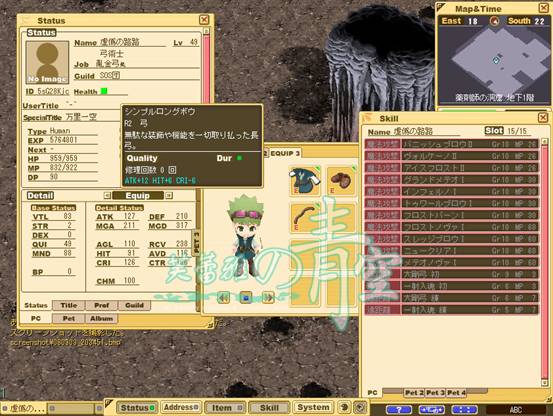553x416 pixels.
Task: Click the repair count square icon in tooltip
Action: pos(172,170)
